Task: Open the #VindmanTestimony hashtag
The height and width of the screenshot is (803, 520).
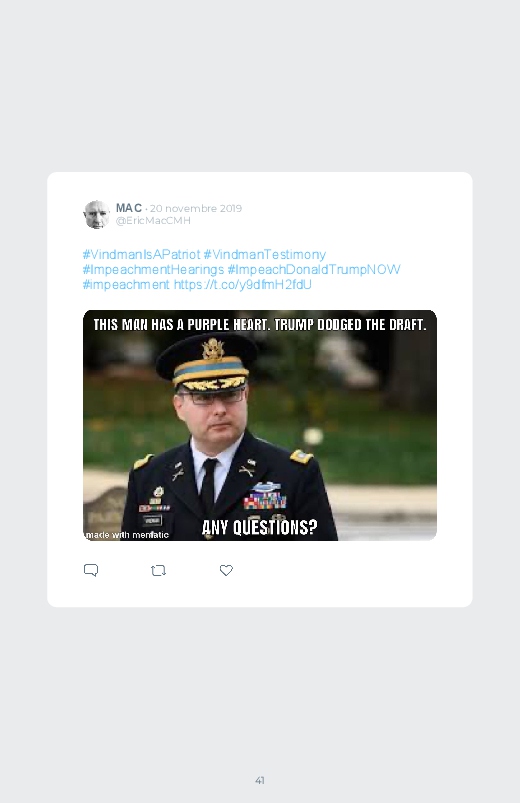Action: pos(264,255)
